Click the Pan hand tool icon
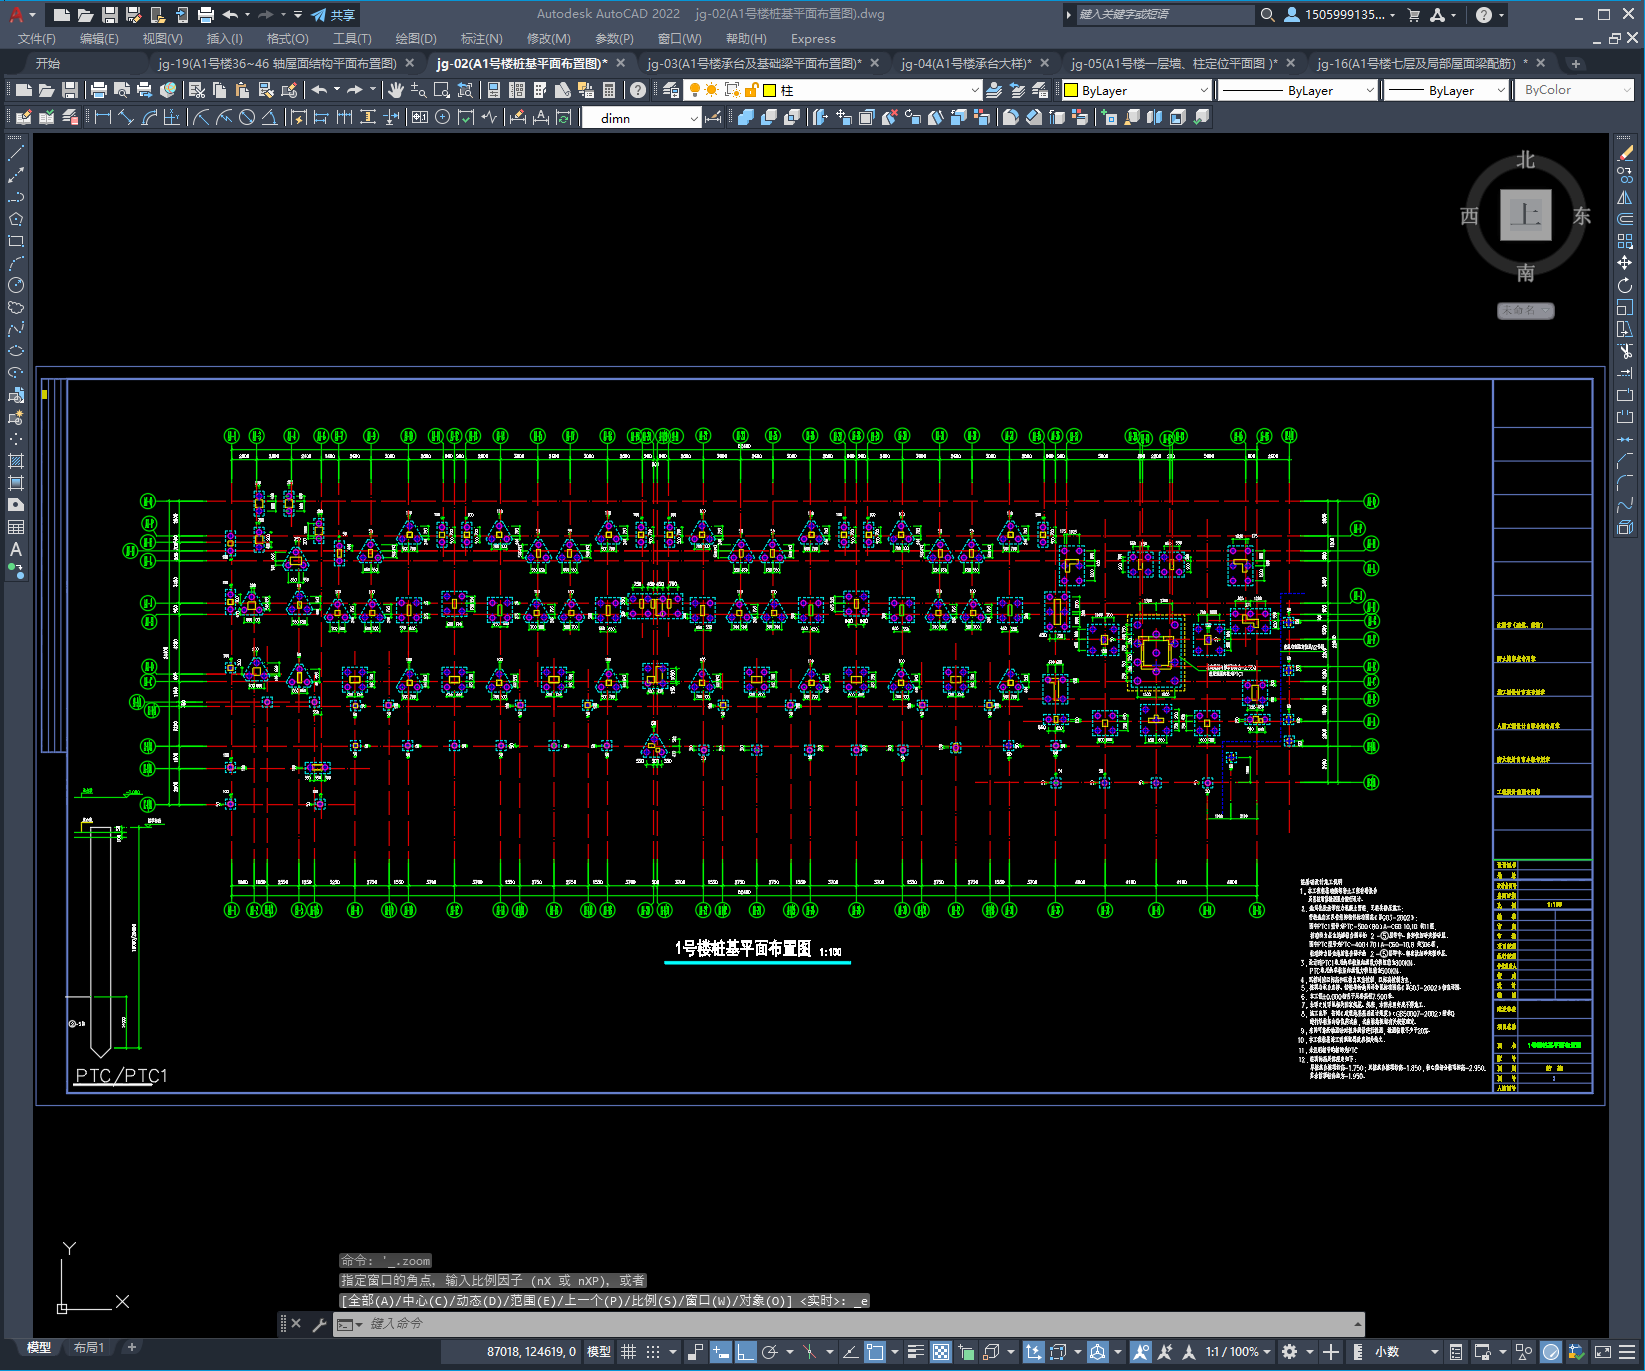The height and width of the screenshot is (1371, 1645). [396, 90]
